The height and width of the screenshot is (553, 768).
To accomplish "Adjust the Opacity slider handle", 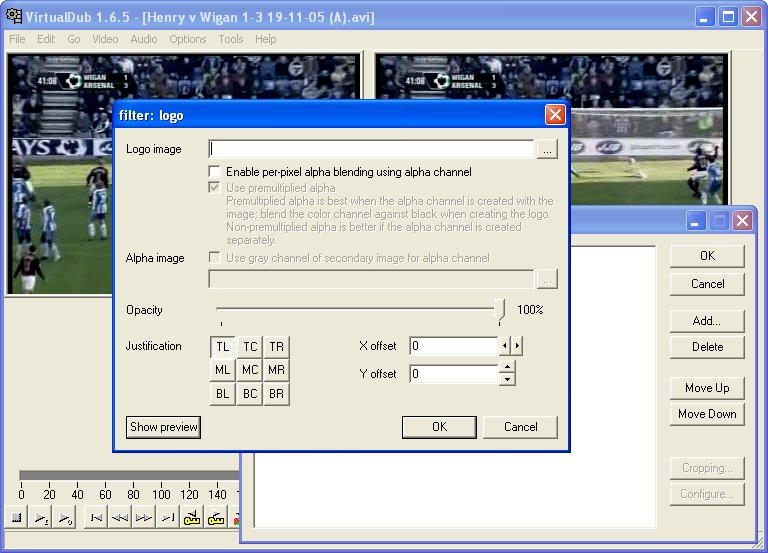I will (x=500, y=311).
